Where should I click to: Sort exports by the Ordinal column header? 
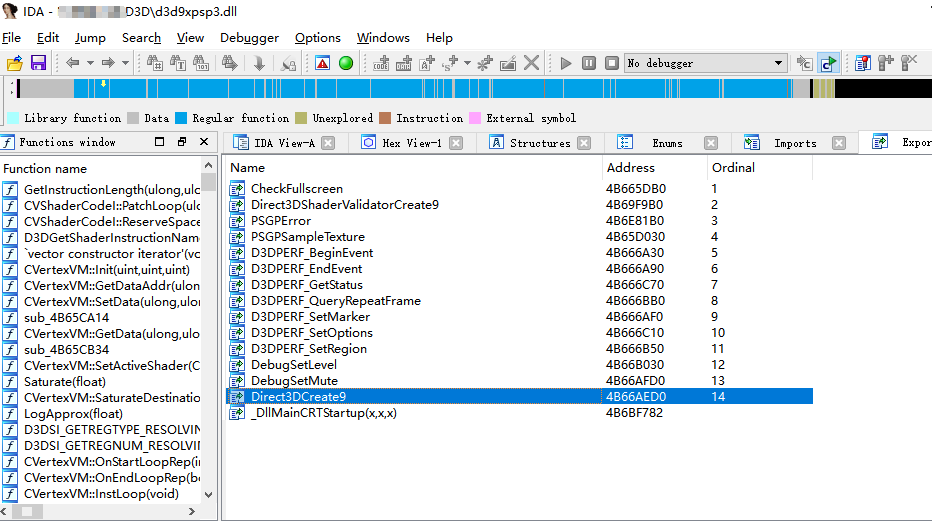[x=760, y=168]
